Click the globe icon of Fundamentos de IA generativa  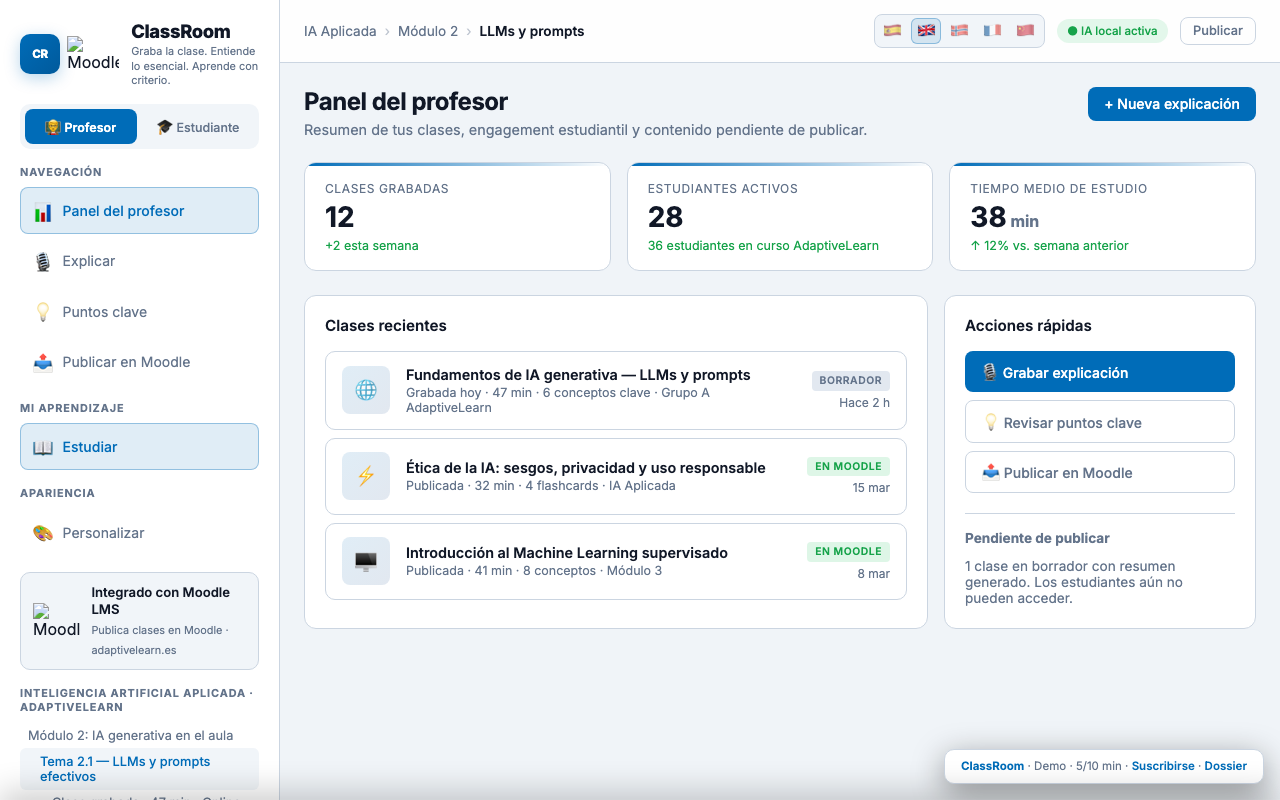coord(366,390)
